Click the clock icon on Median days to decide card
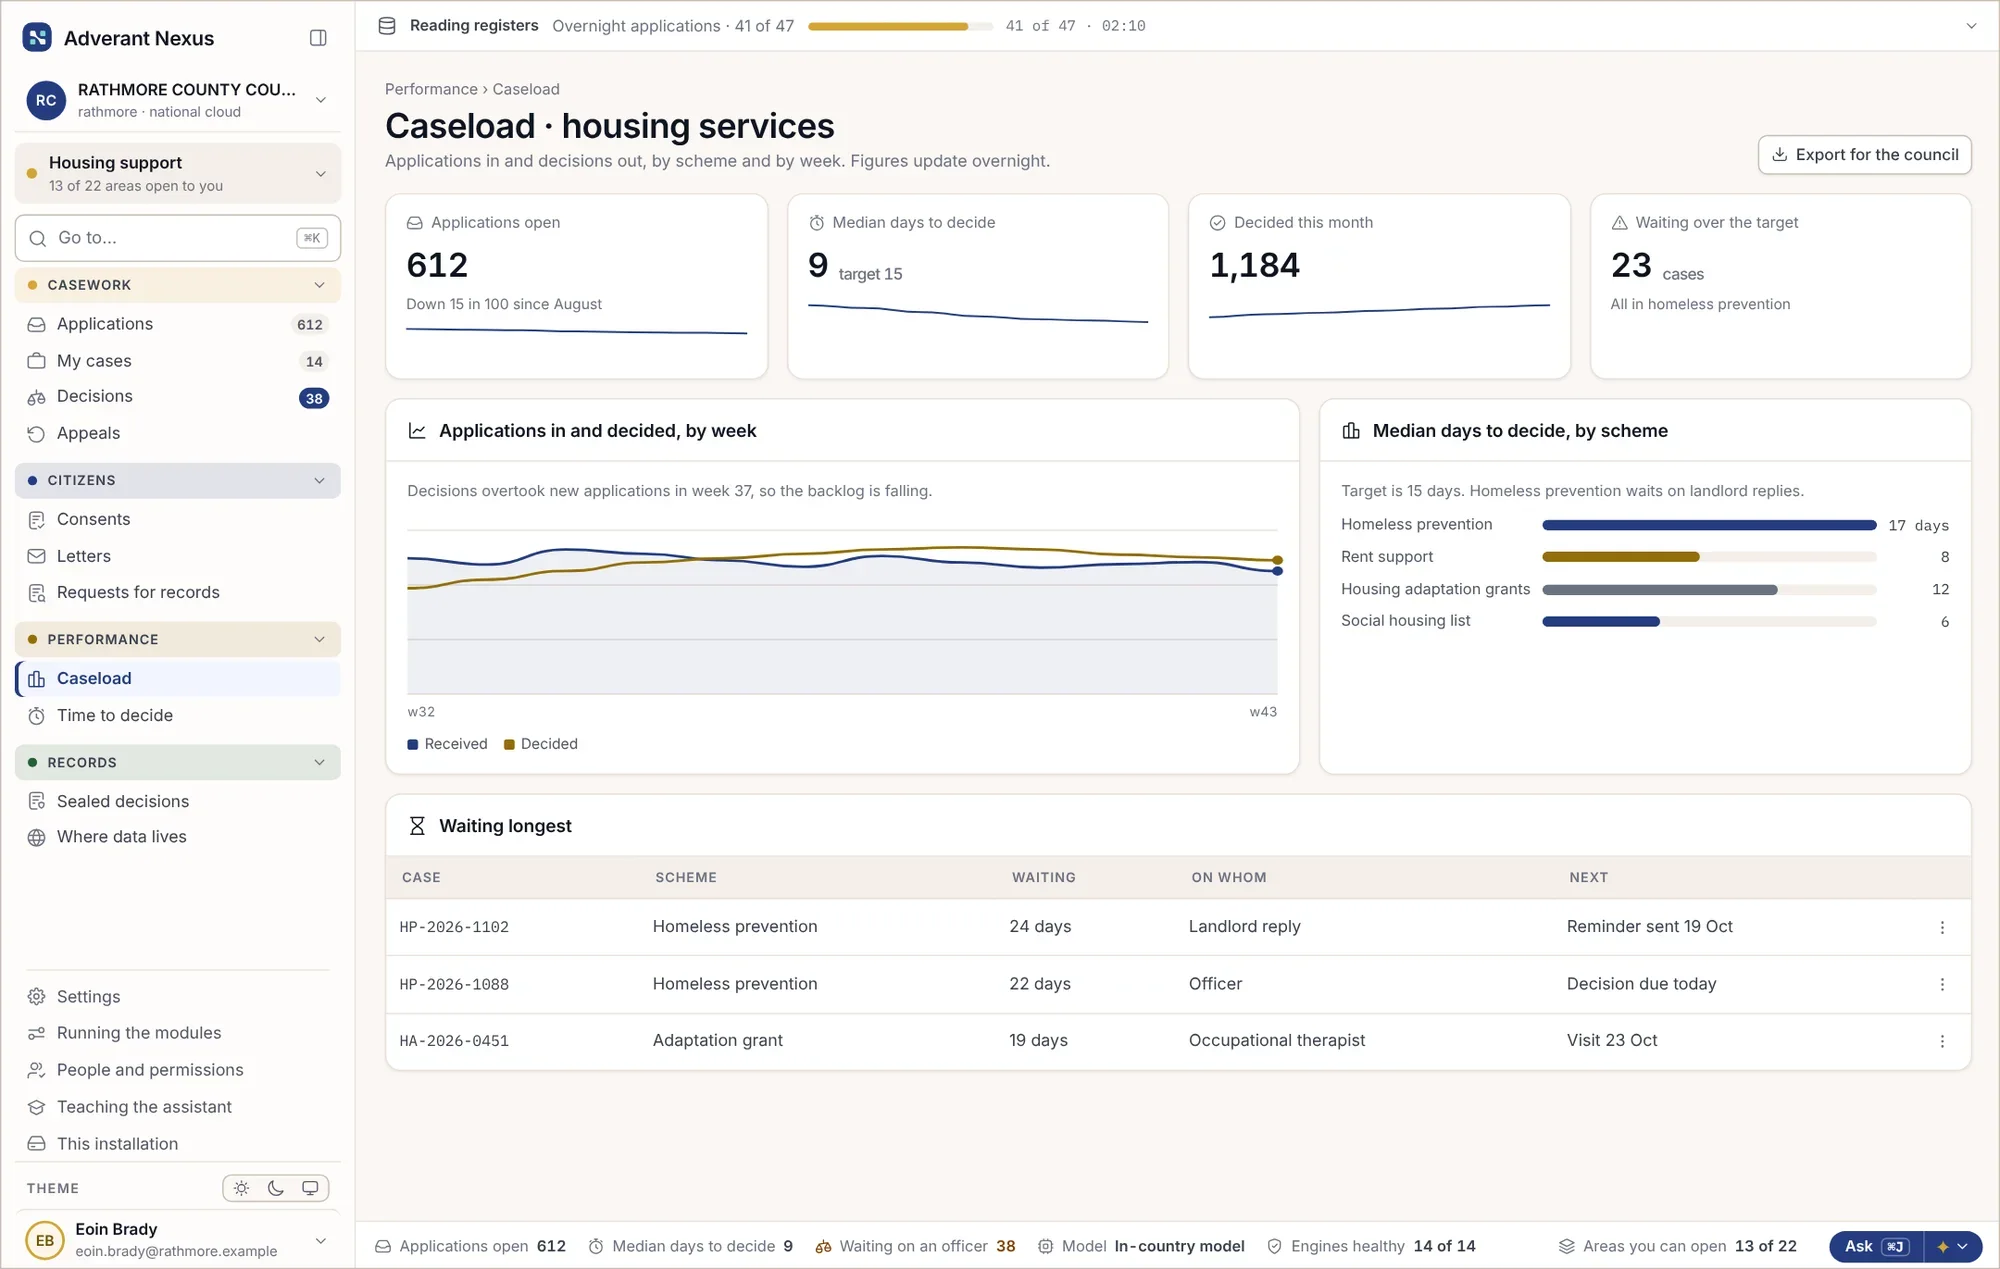2000x1269 pixels. point(816,223)
